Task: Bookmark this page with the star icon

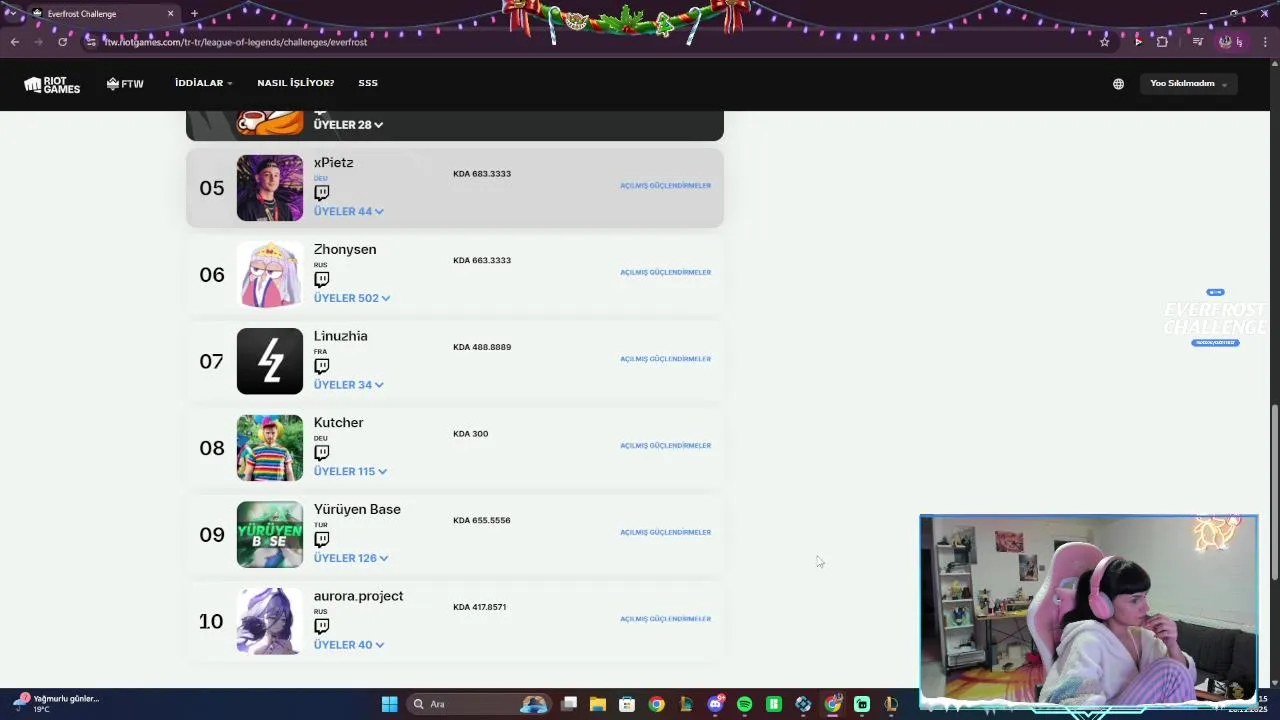Action: coord(1104,42)
